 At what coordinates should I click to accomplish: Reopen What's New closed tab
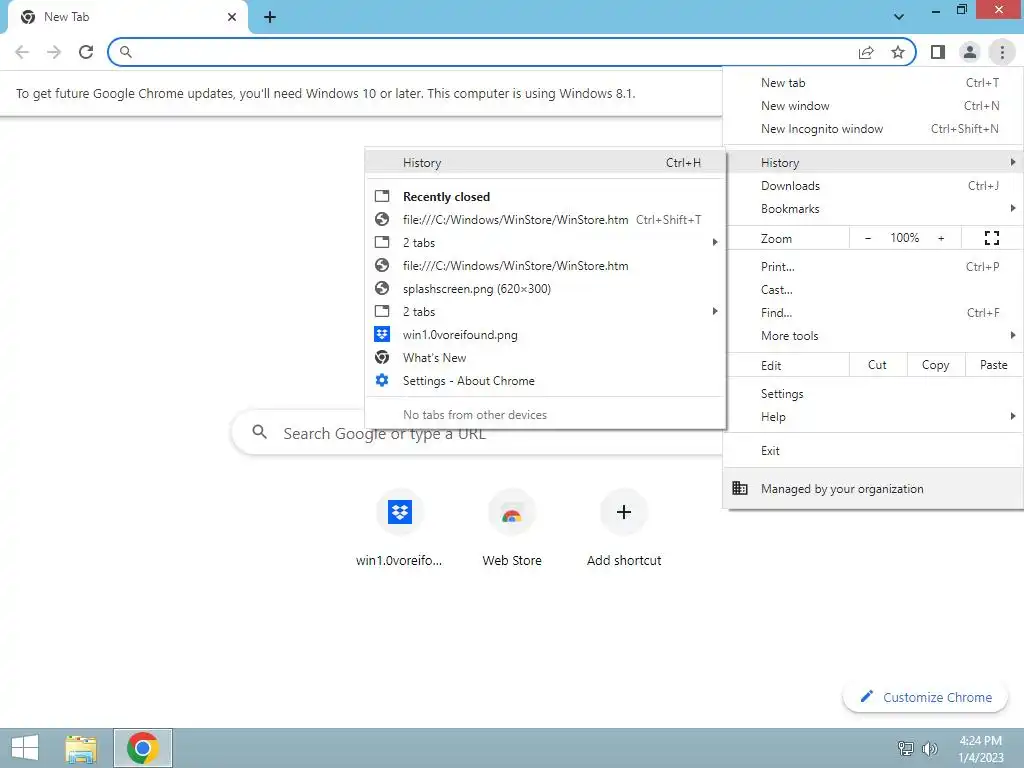545,358
